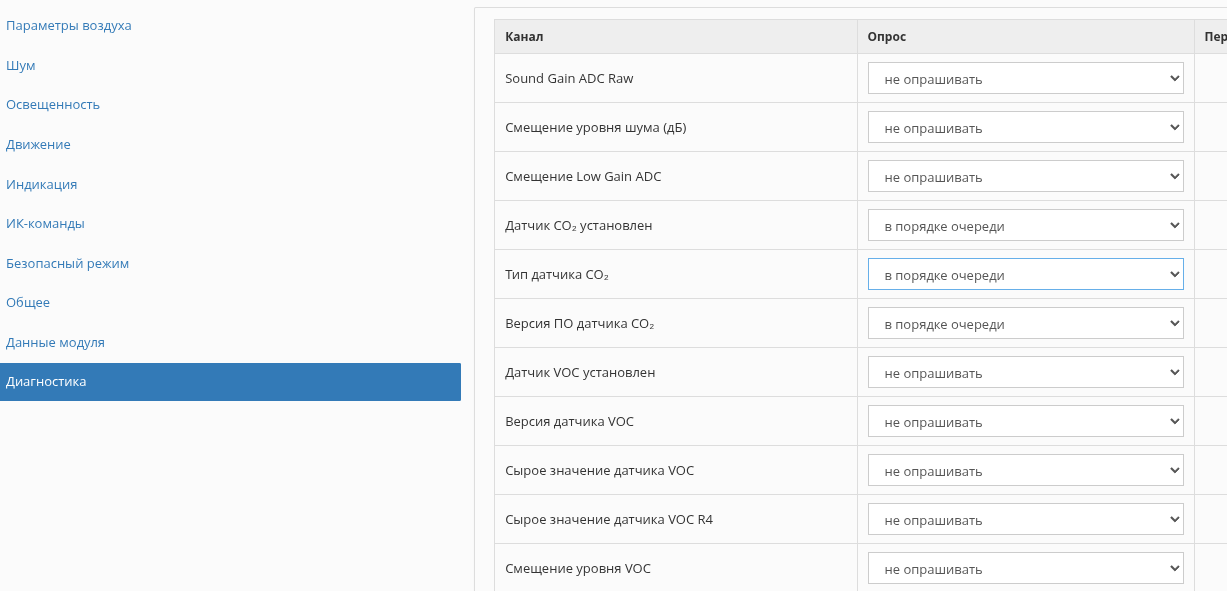Open the Параметры воздуха section

coord(69,25)
